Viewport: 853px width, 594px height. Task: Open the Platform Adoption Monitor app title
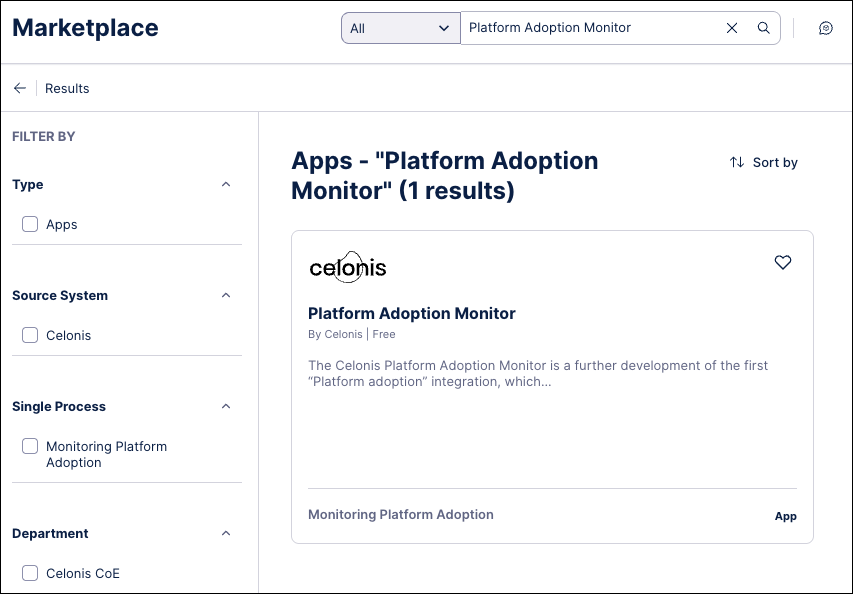pos(411,313)
